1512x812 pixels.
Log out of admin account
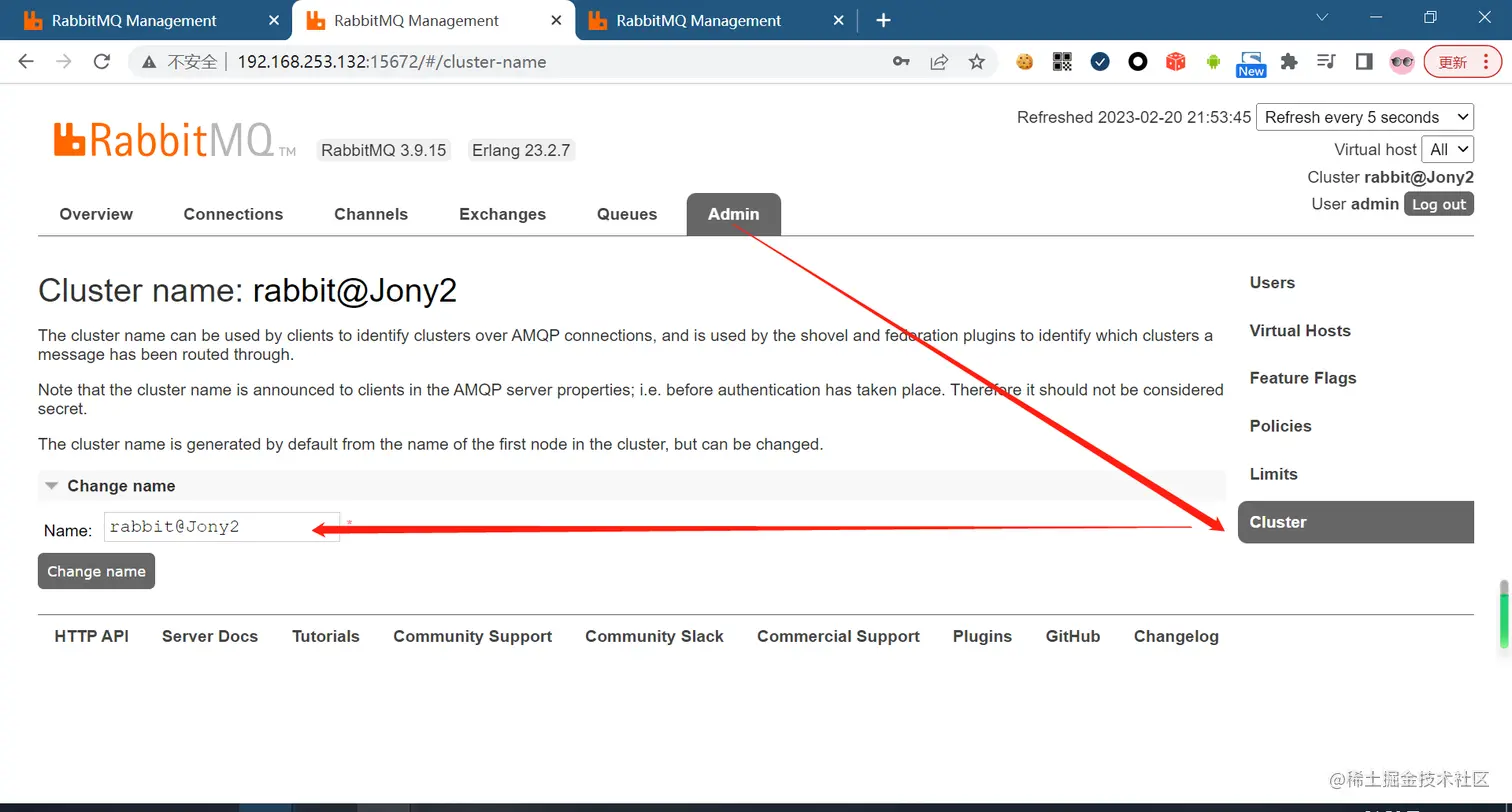[1439, 204]
